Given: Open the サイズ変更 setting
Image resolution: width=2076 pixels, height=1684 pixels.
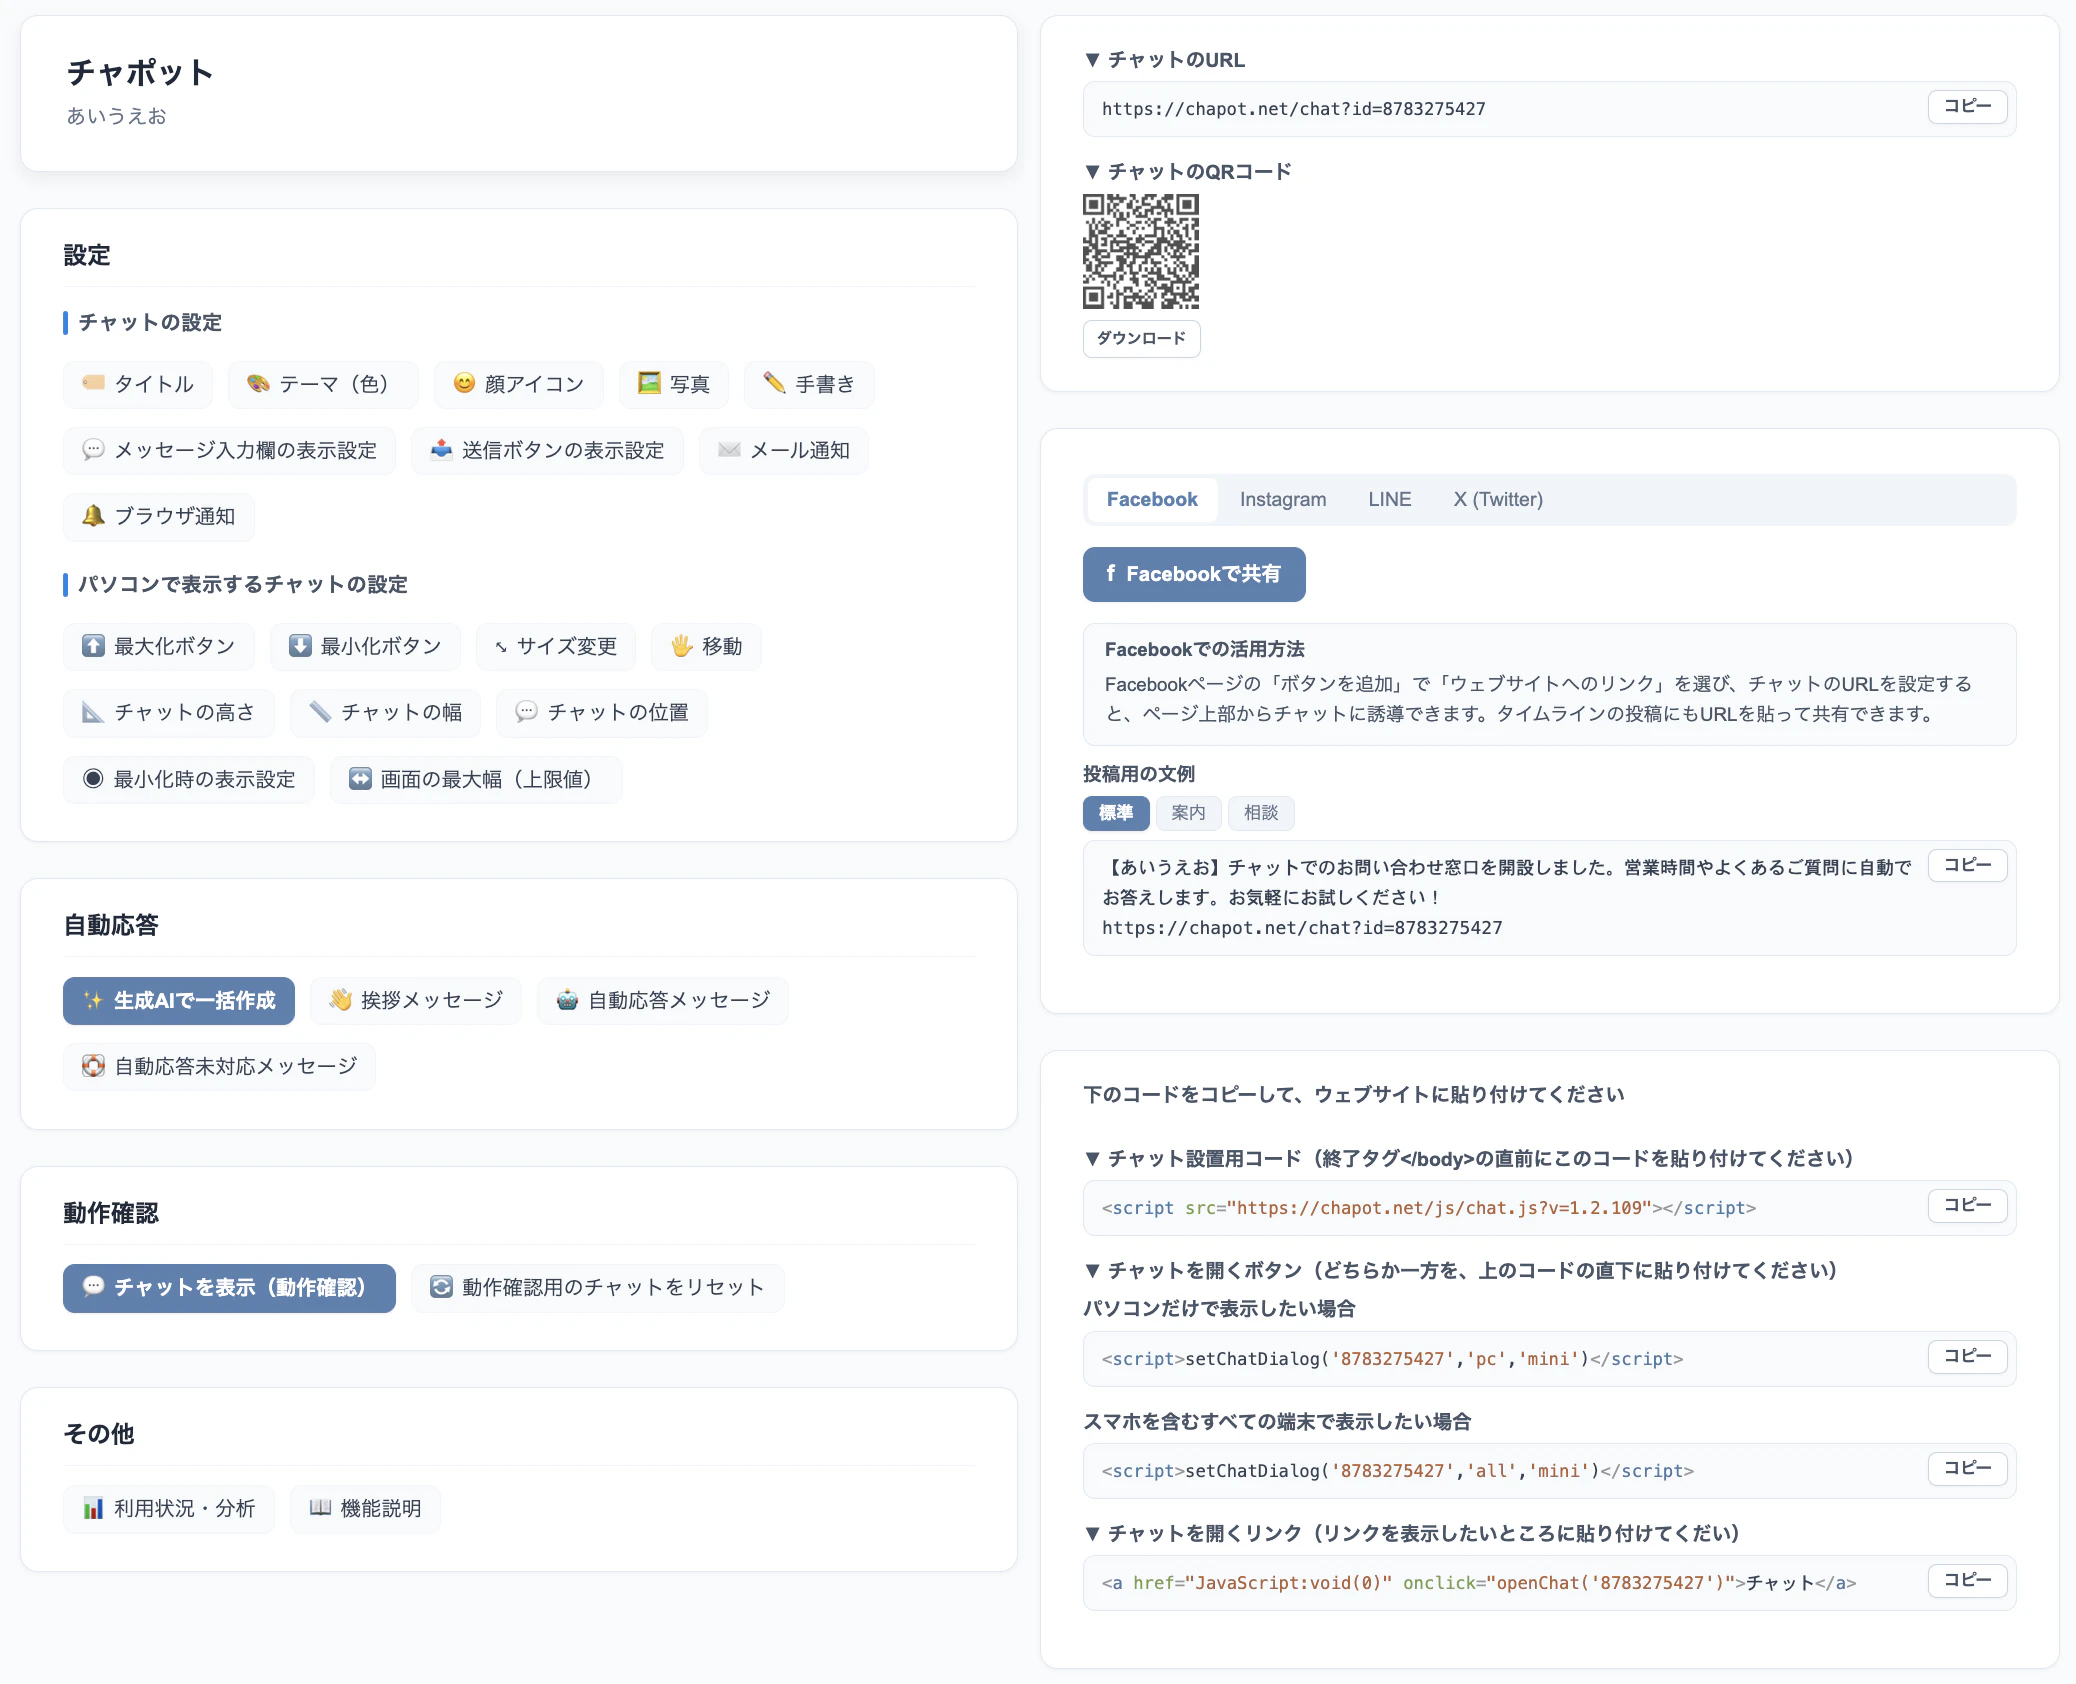Looking at the screenshot, I should 556,646.
